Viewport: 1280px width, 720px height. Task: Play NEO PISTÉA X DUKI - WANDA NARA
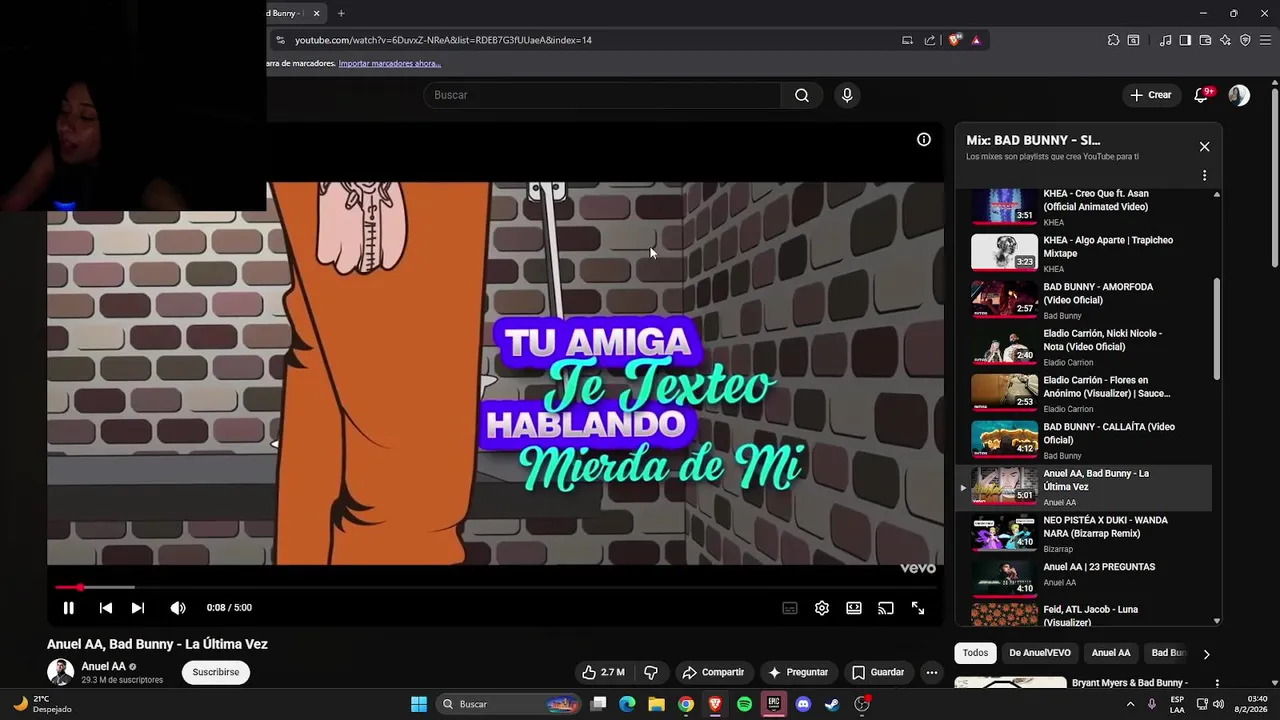tap(1084, 533)
